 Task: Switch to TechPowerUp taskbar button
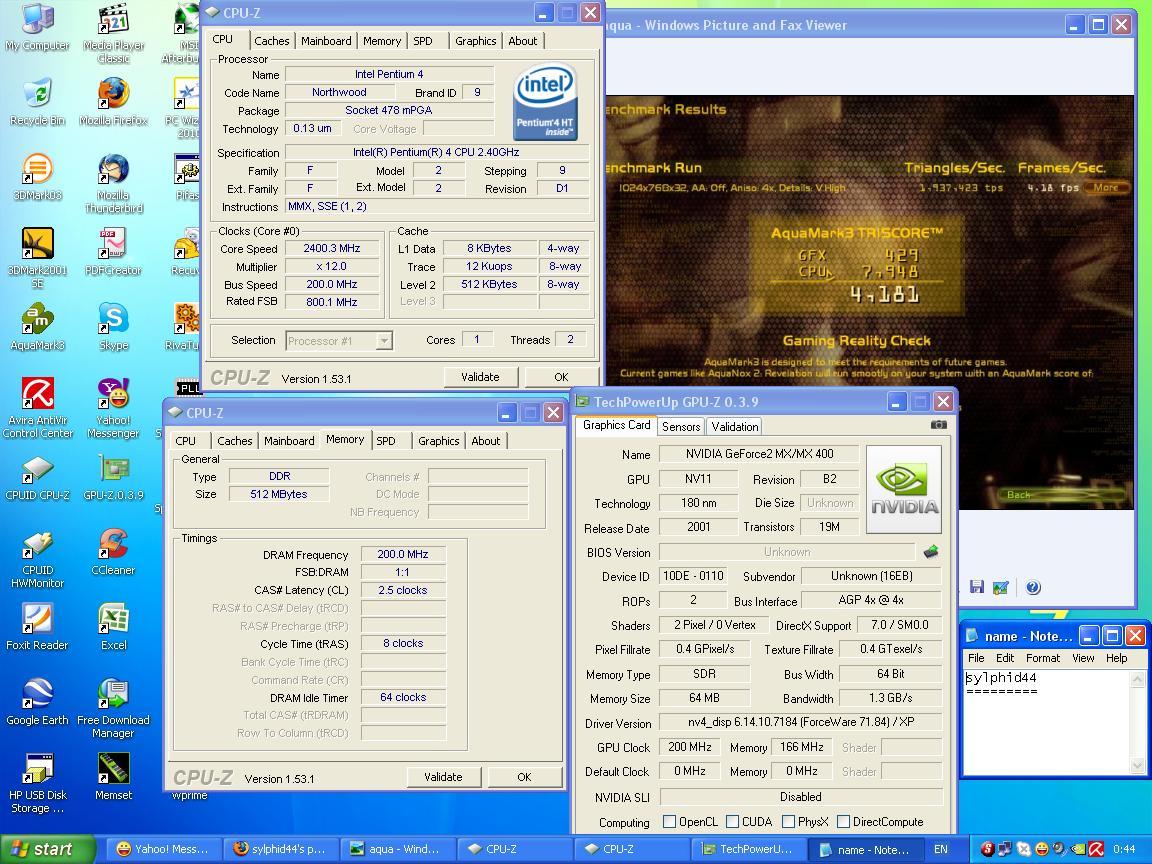(747, 849)
